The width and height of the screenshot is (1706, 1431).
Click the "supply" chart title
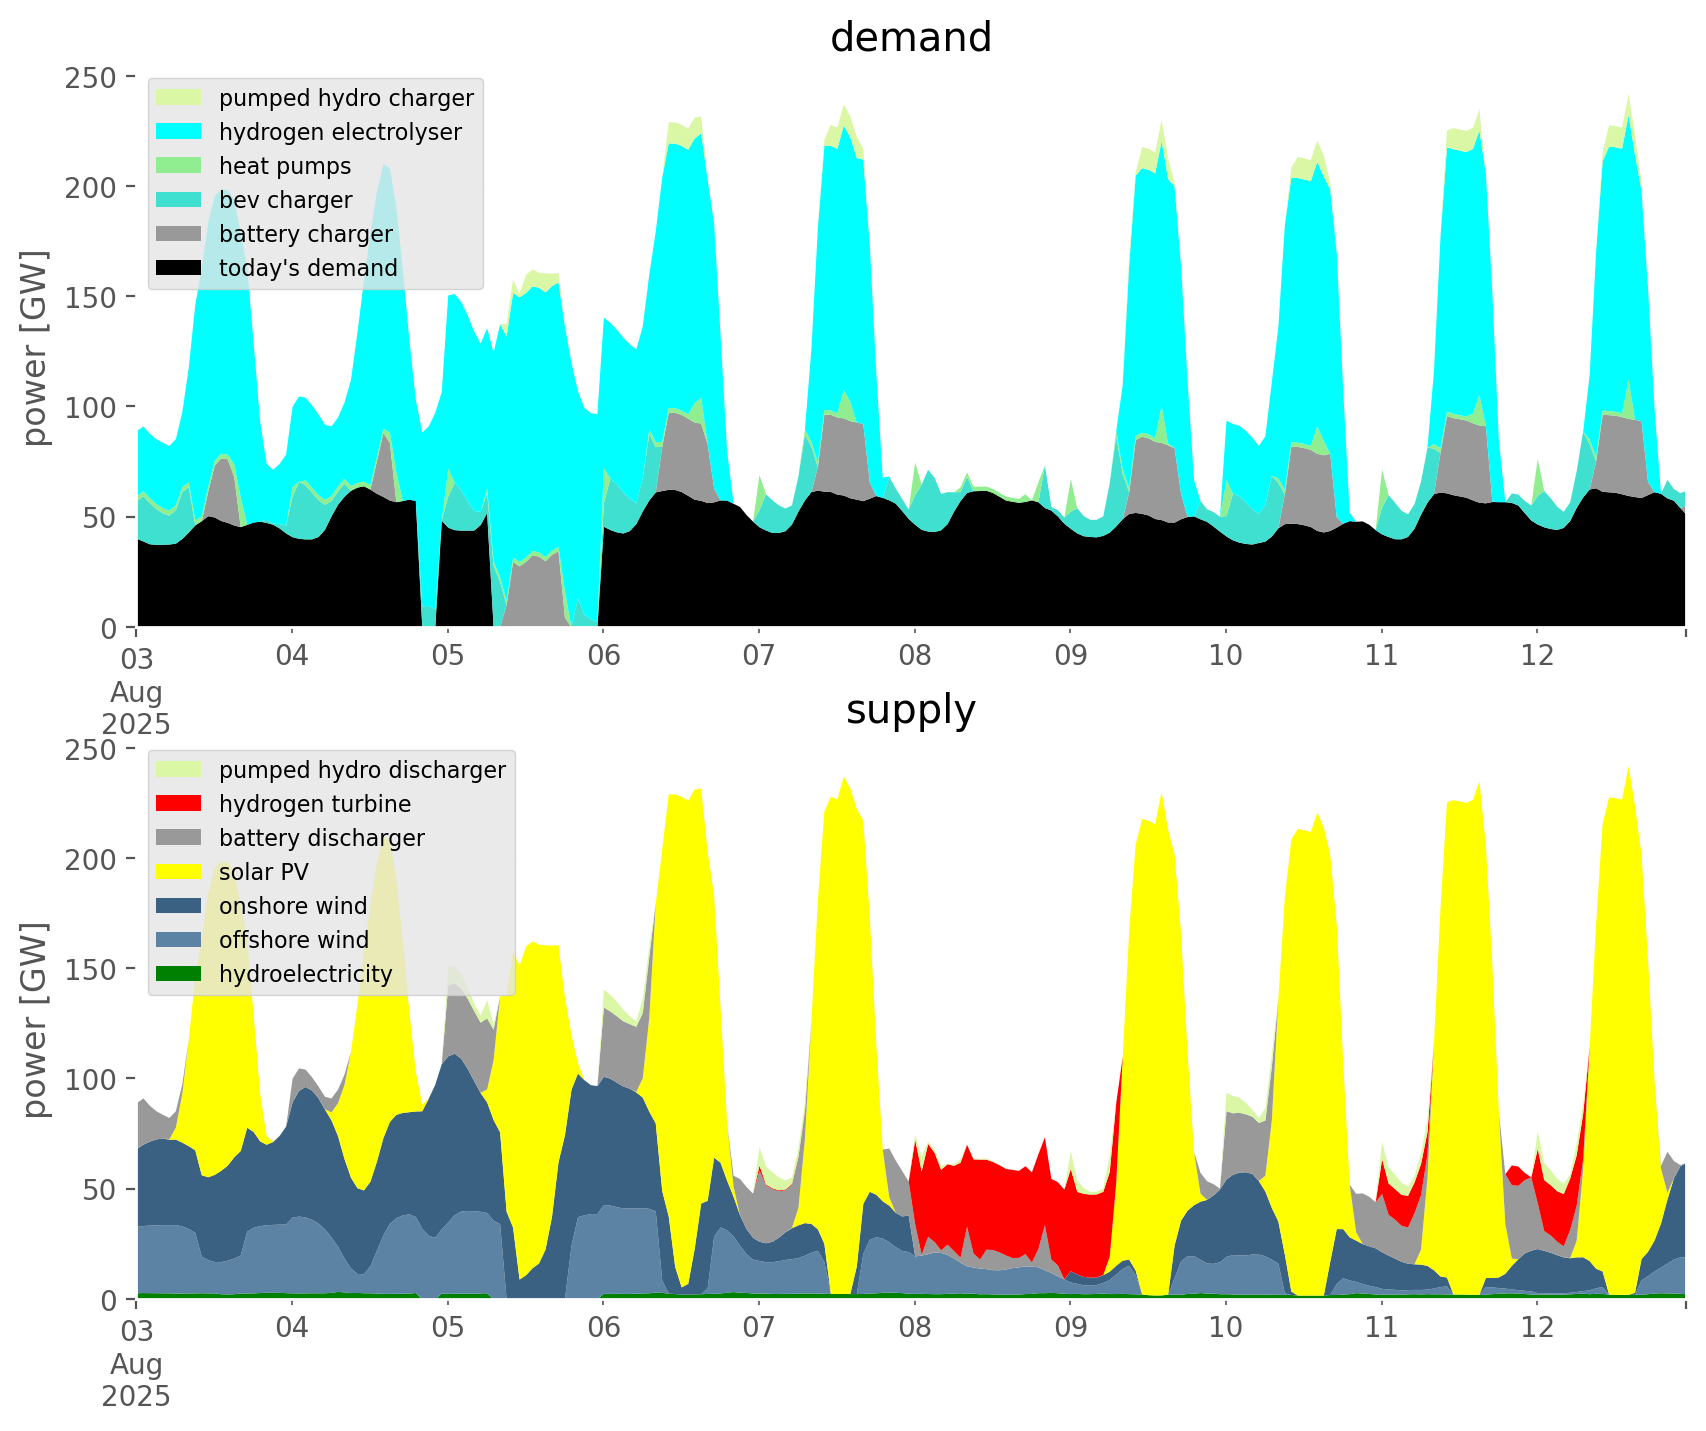click(910, 710)
